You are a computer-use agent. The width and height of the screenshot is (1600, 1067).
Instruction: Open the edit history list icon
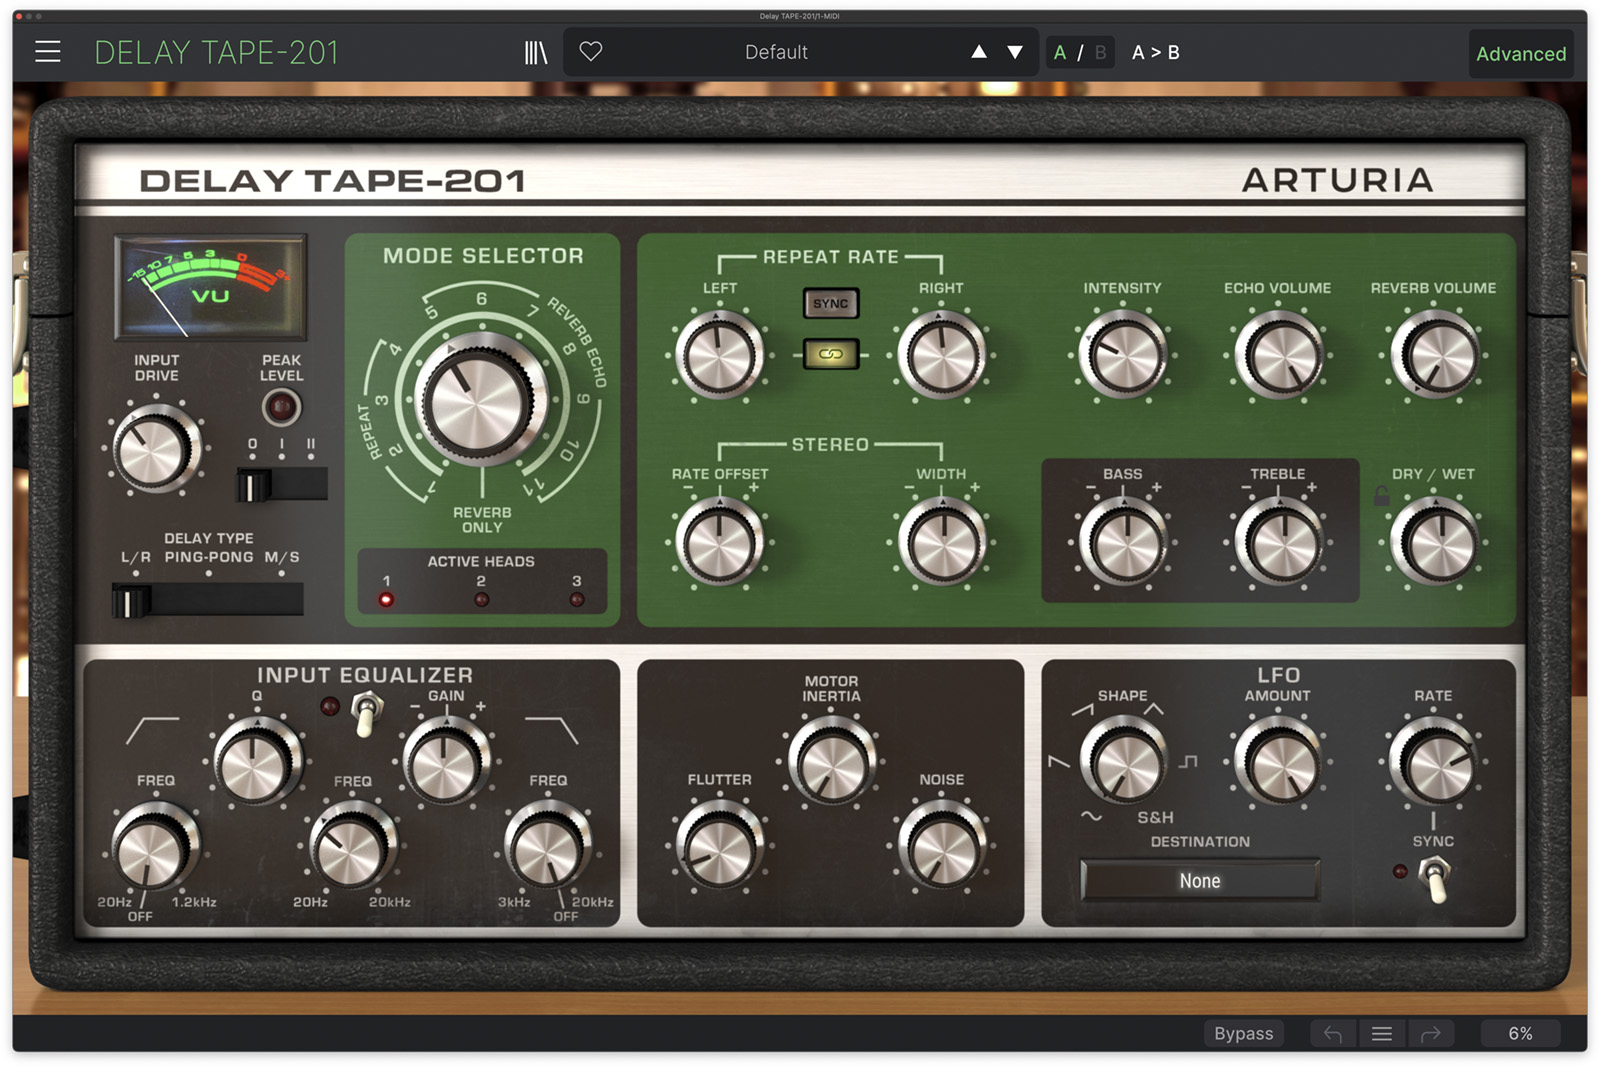point(1381,1033)
